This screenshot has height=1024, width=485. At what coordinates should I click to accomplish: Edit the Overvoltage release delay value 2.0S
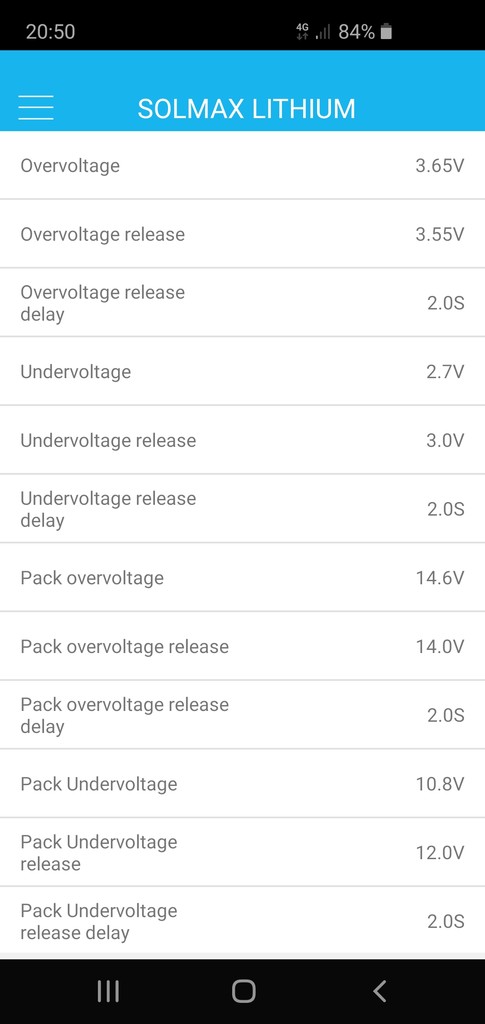[x=446, y=304]
